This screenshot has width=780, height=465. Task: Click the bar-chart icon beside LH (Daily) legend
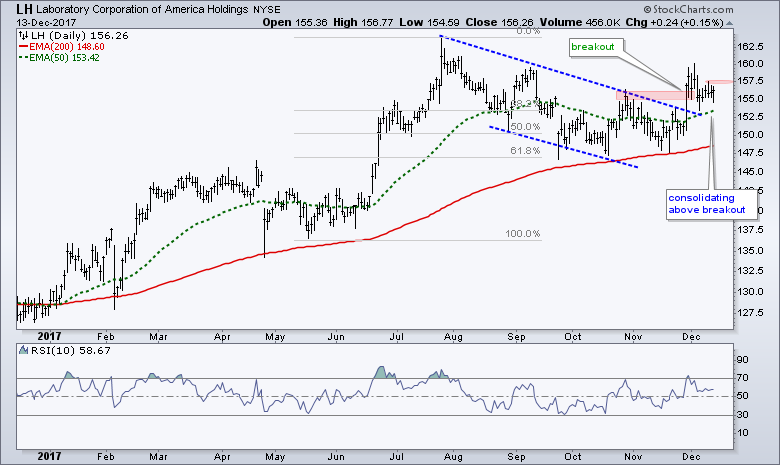tap(23, 35)
